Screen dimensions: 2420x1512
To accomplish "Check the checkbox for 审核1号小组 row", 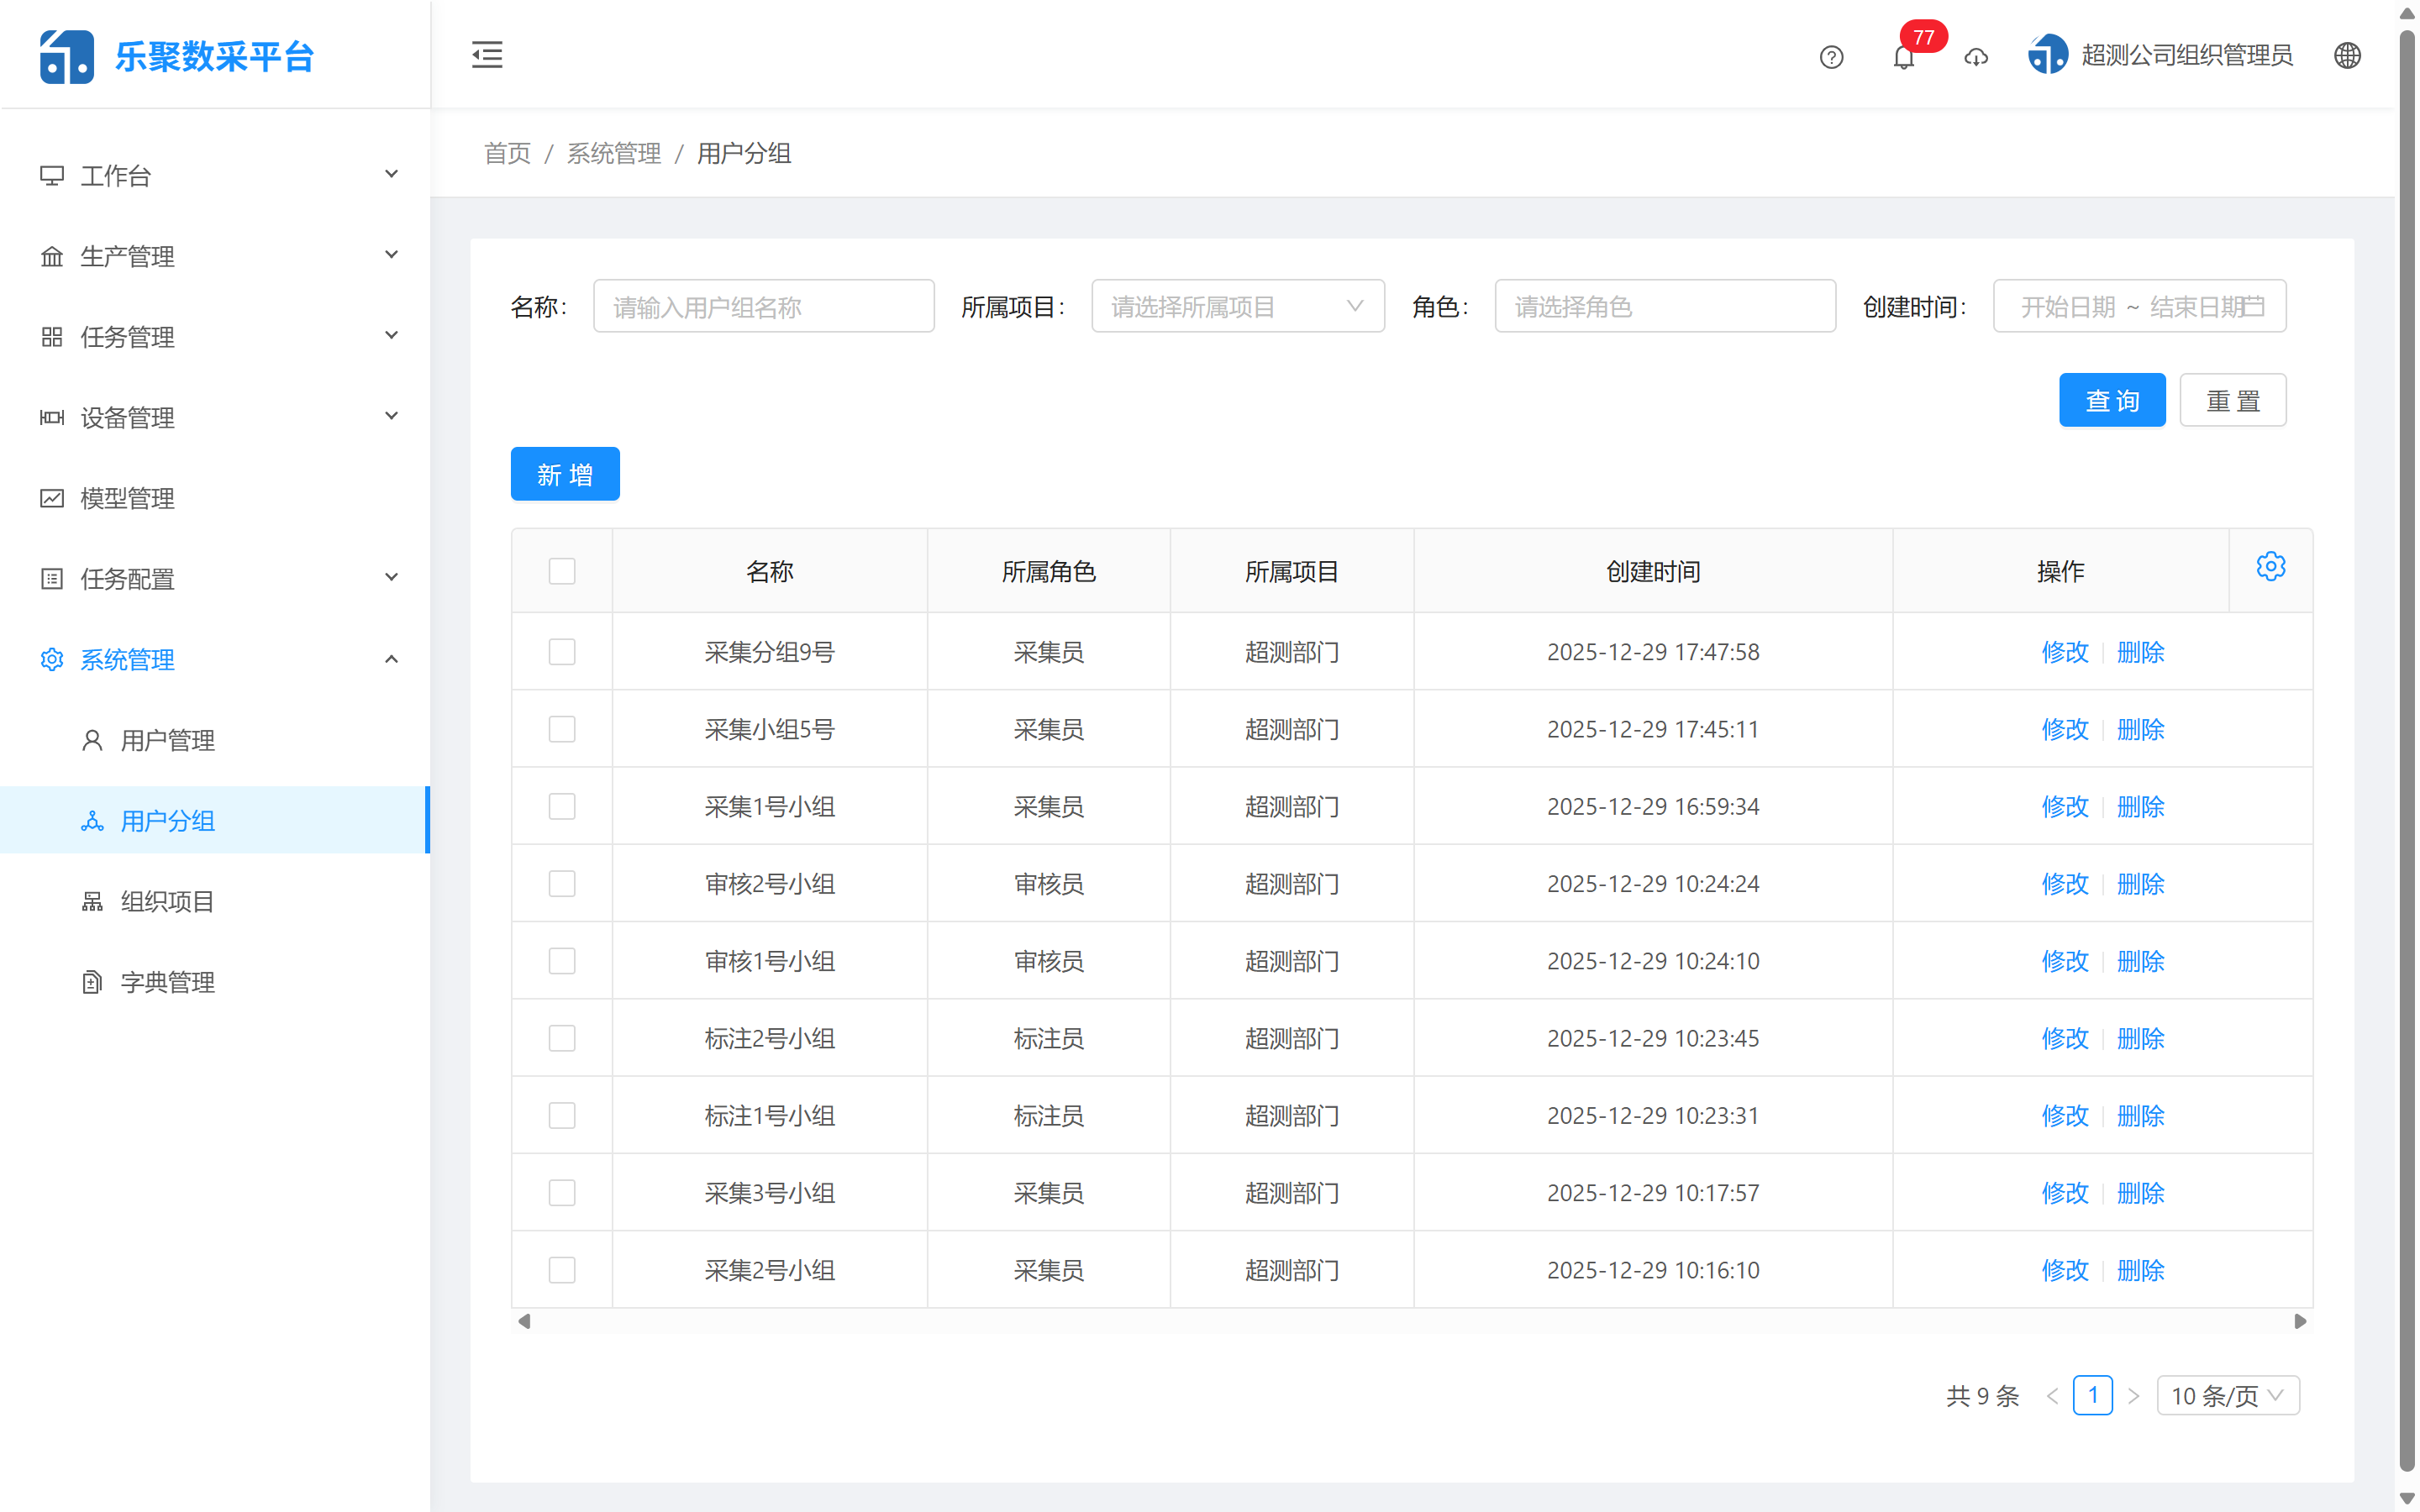I will point(562,960).
